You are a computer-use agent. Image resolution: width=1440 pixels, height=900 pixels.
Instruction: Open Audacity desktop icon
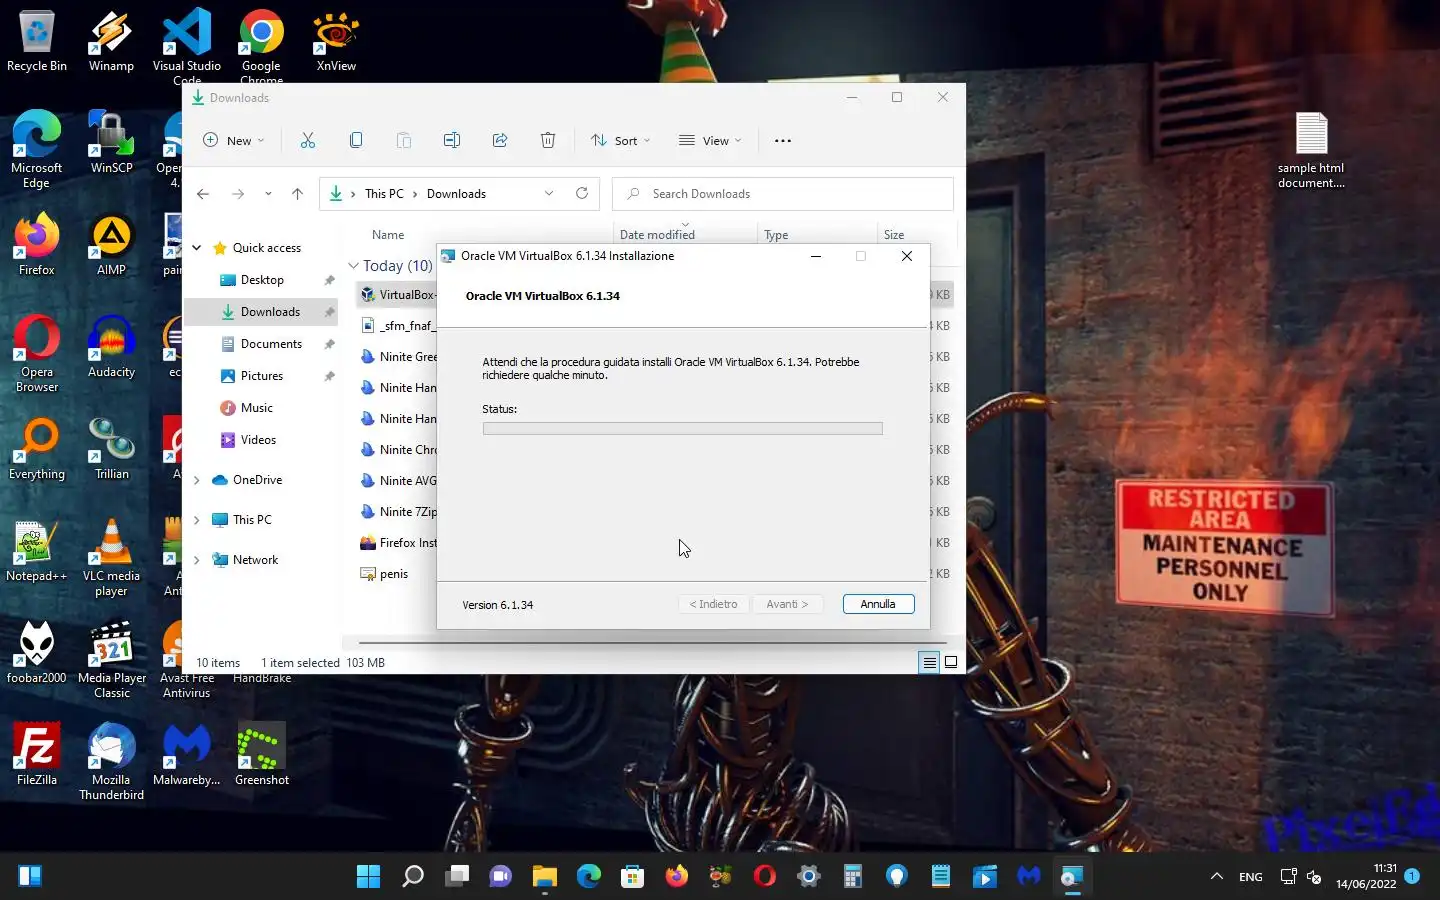pyautogui.click(x=111, y=348)
